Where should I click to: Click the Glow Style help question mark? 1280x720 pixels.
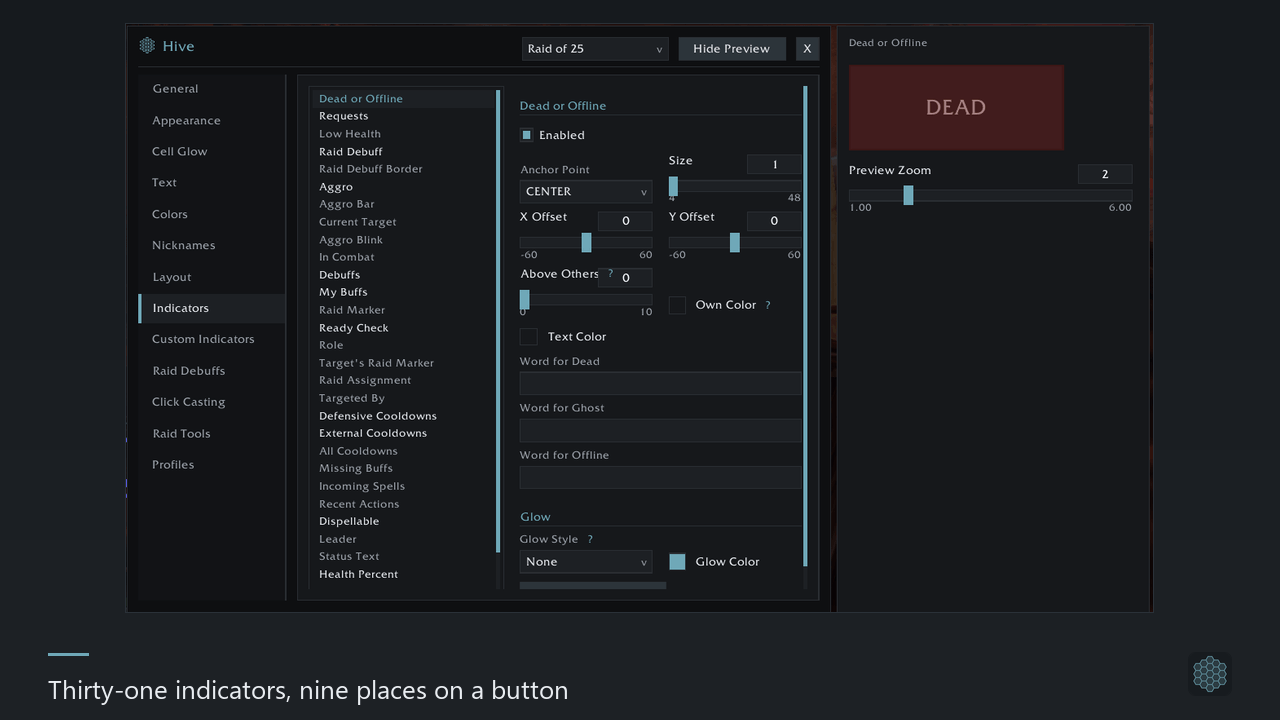[590, 539]
